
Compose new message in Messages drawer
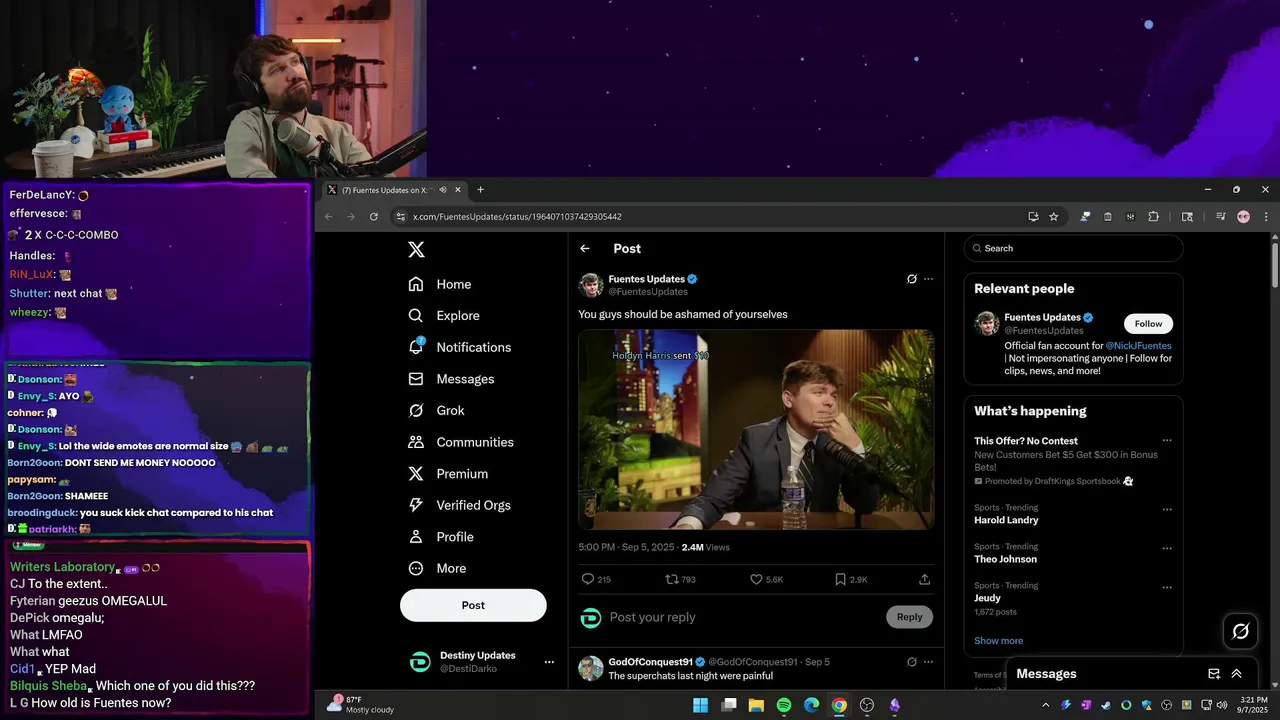tap(1214, 674)
